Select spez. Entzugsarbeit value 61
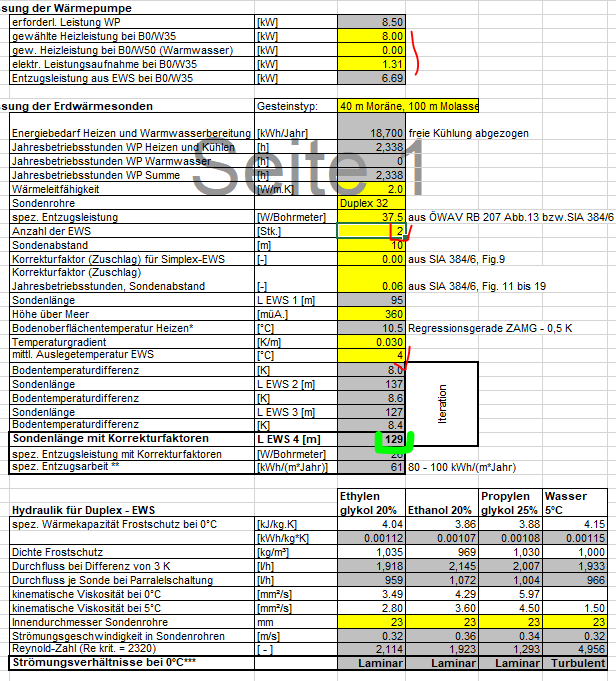Viewport: 616px width, 681px height. pos(371,467)
